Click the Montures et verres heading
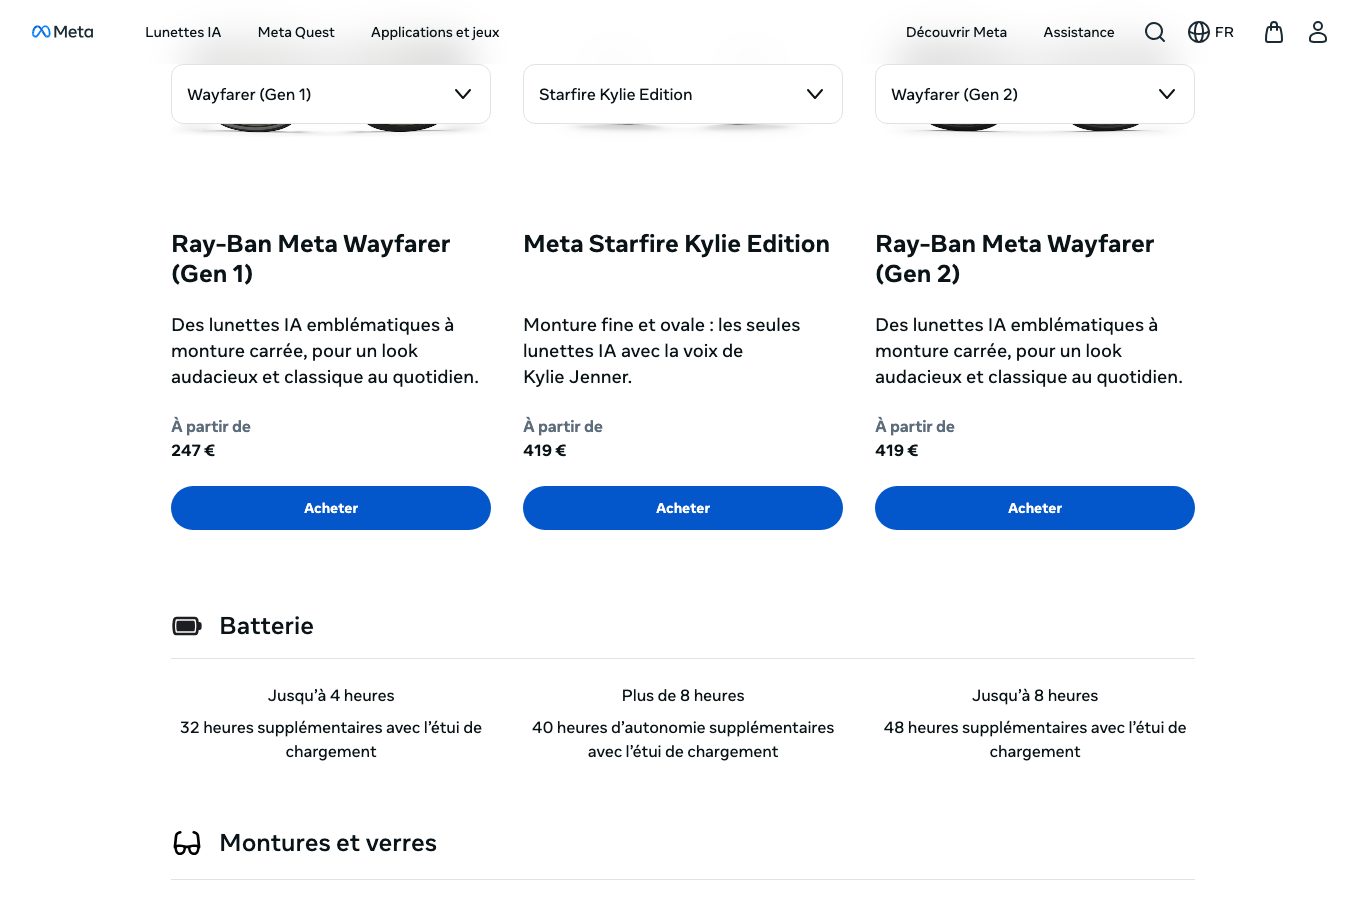Image resolution: width=1366 pixels, height=900 pixels. coord(328,843)
